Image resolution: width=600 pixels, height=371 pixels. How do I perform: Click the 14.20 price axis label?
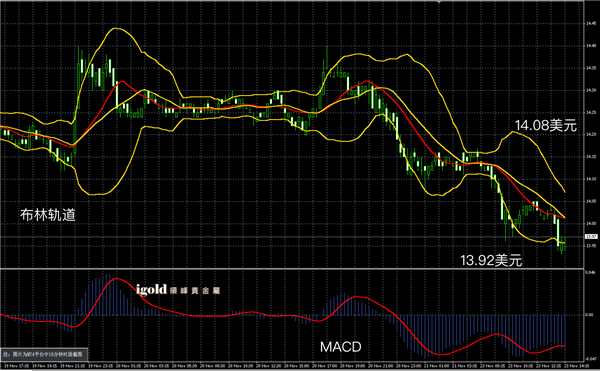pyautogui.click(x=590, y=134)
